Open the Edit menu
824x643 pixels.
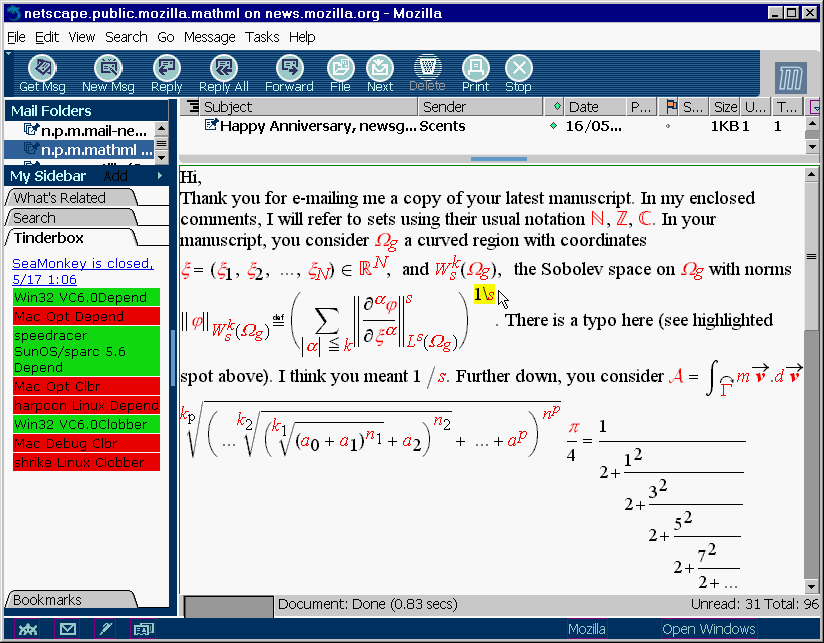tap(47, 37)
